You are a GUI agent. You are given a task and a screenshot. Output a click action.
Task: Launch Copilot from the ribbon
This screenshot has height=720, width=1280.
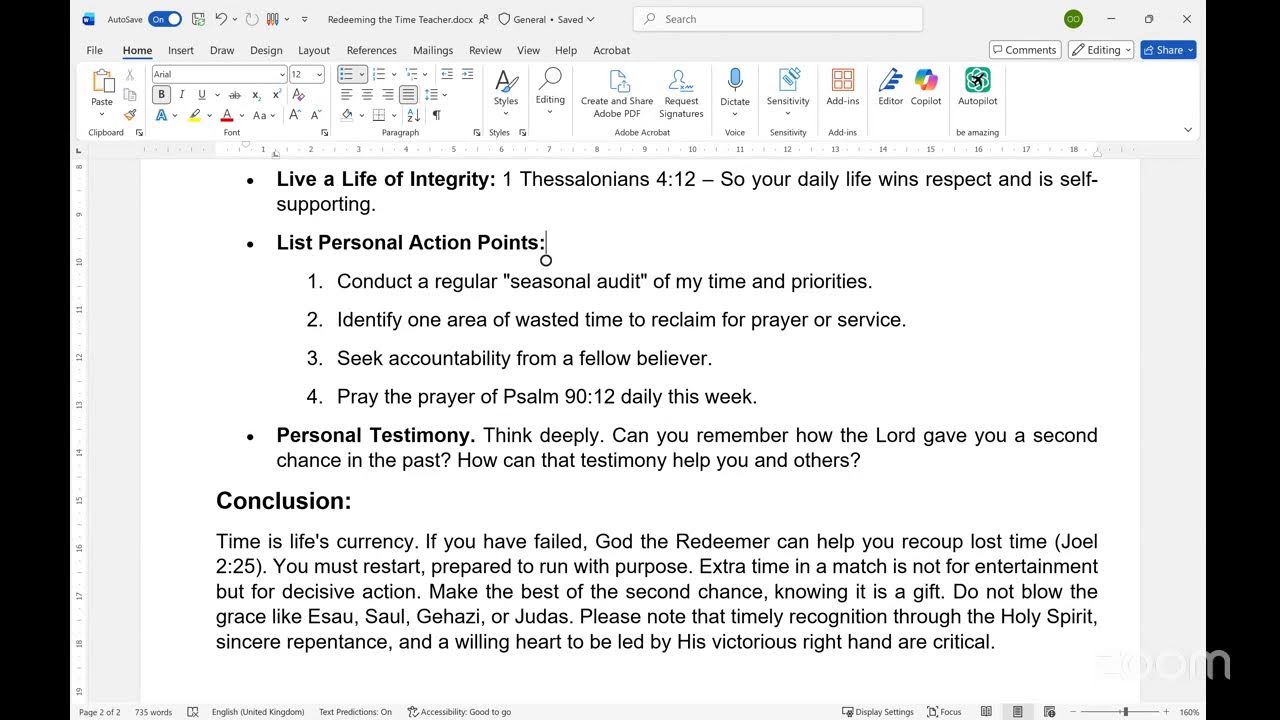(x=926, y=87)
